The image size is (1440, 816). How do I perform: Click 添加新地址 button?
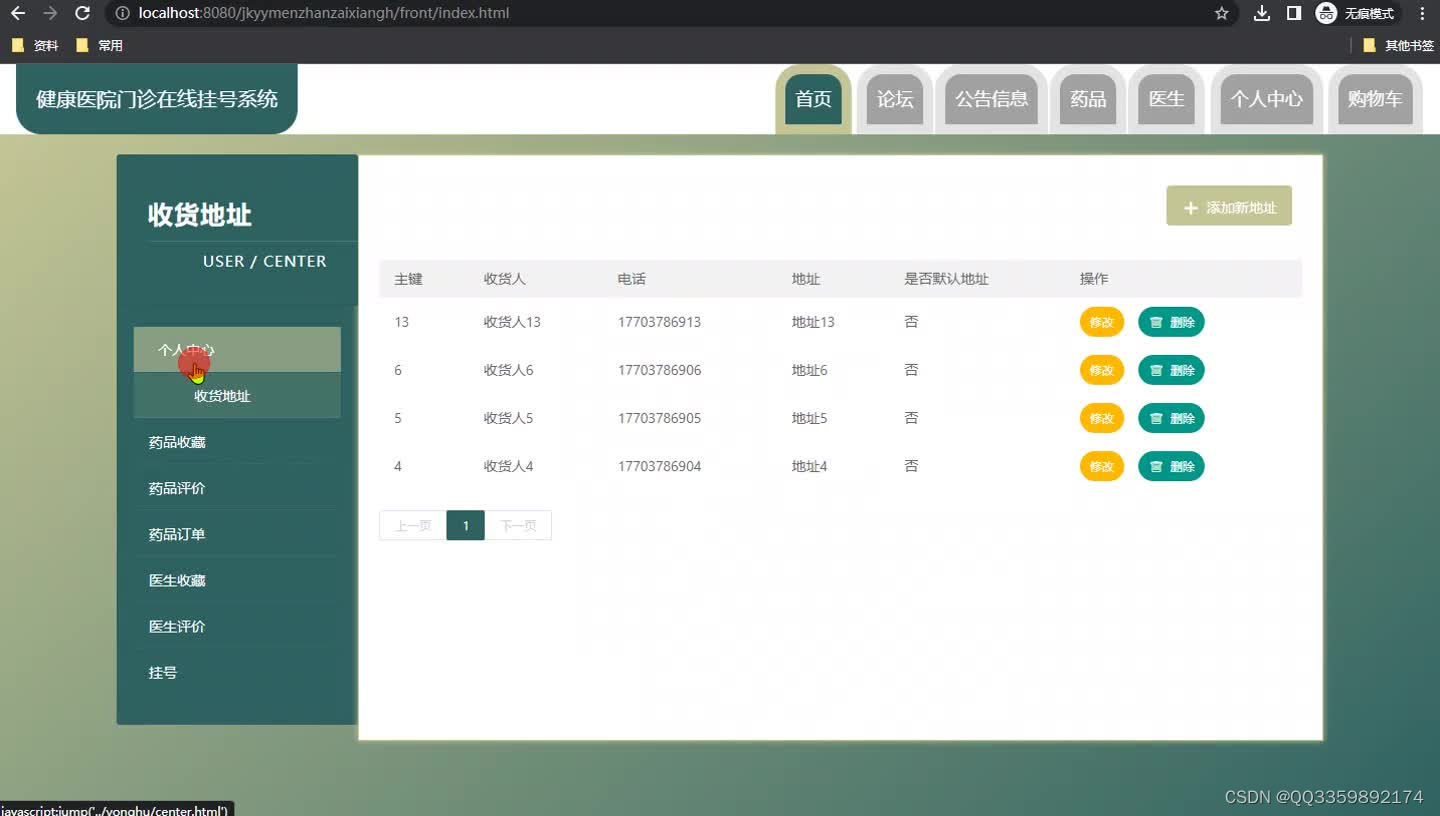(1229, 206)
